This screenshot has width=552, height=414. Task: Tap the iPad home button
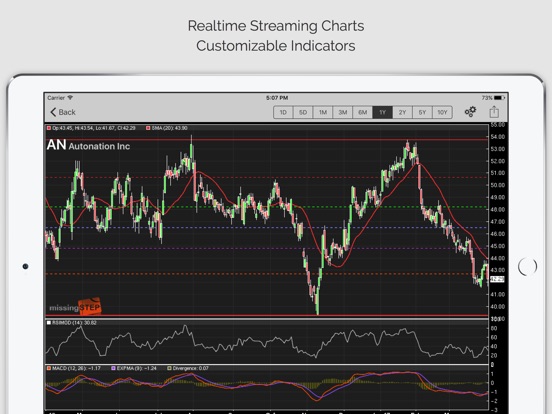tap(527, 266)
